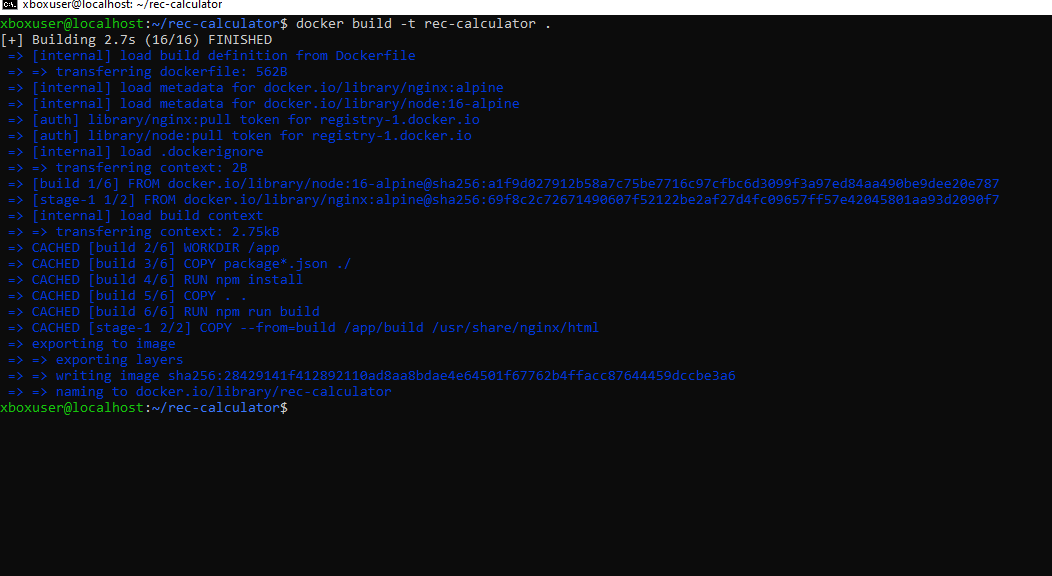Viewport: 1052px width, 576px height.
Task: Click the CACHED RUN npm install line
Action: click(x=168, y=280)
